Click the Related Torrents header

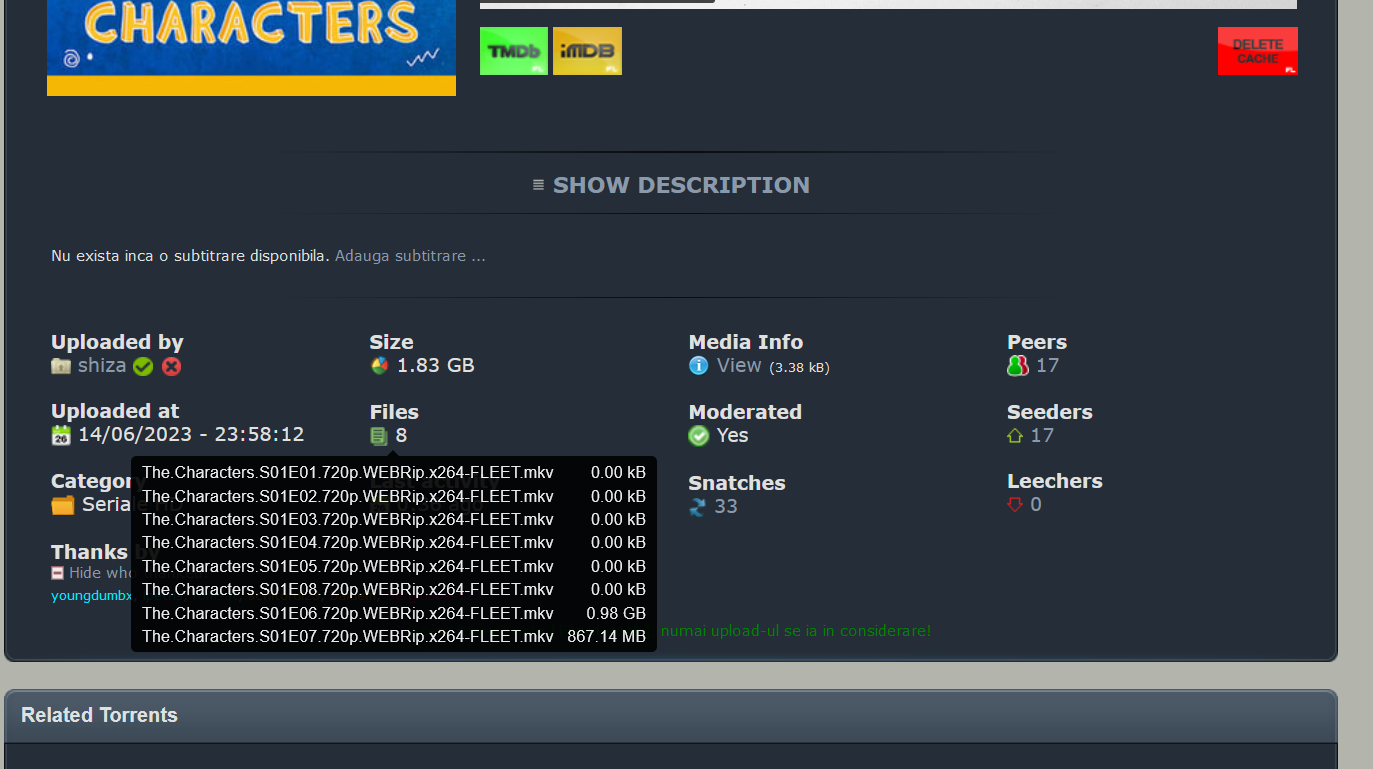click(100, 715)
